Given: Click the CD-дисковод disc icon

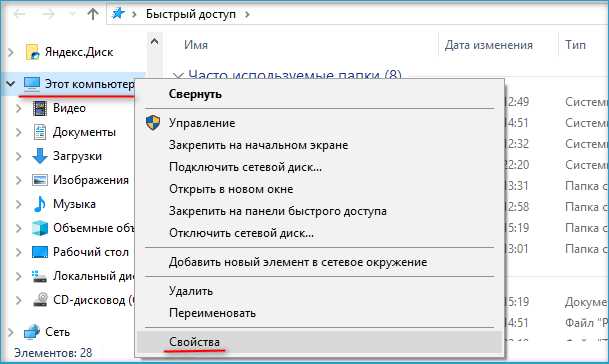Looking at the screenshot, I should 40,300.
